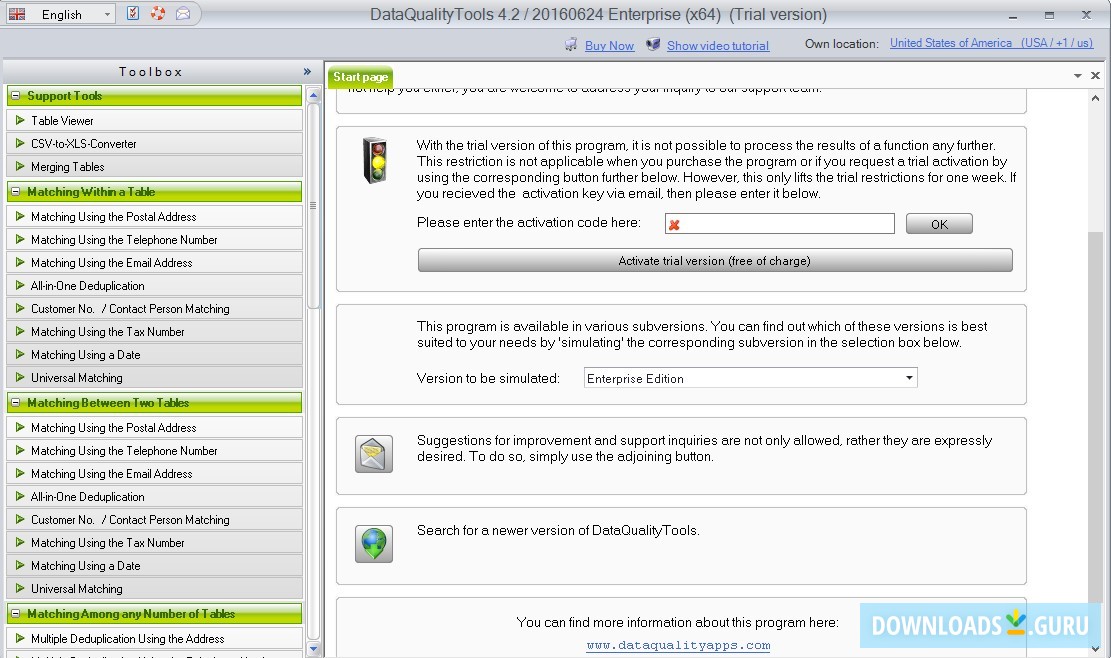Open the Show video tutorial link

click(x=718, y=46)
